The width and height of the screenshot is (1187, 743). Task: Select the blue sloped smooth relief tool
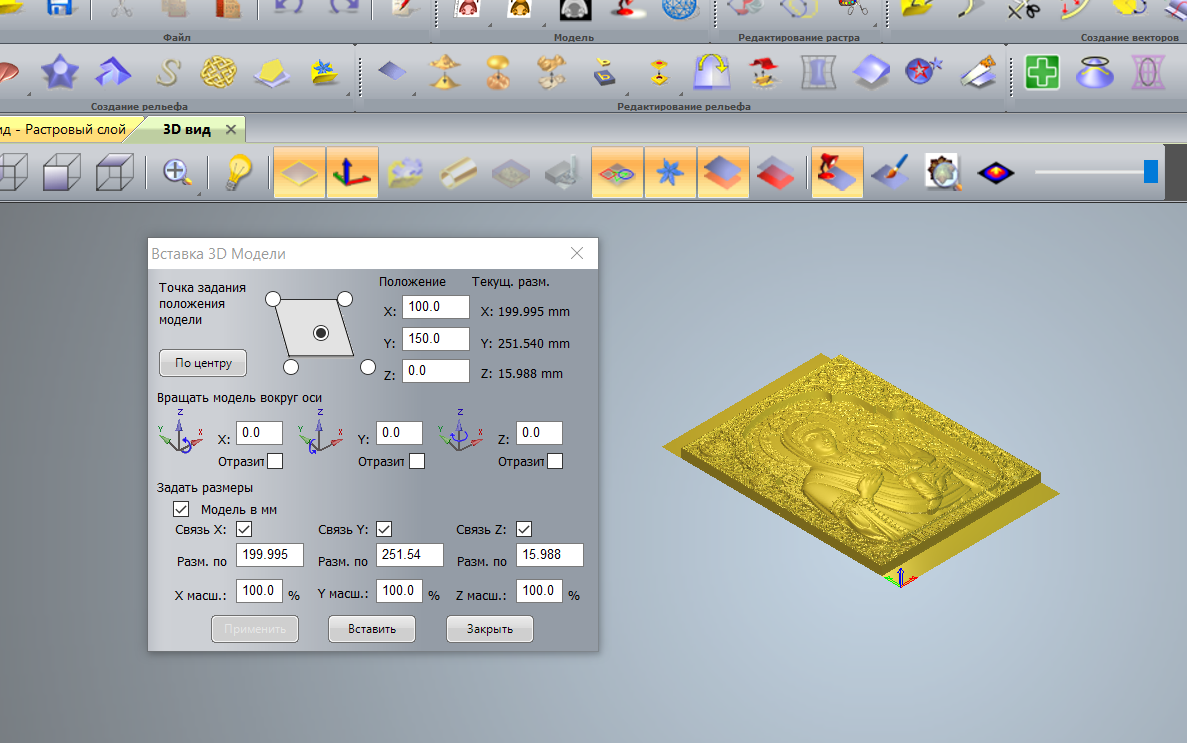point(871,73)
